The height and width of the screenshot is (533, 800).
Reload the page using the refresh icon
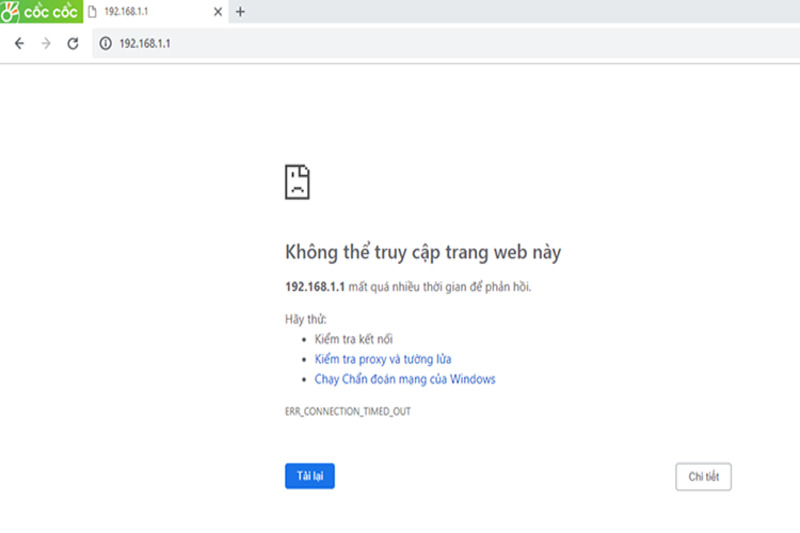click(x=73, y=43)
